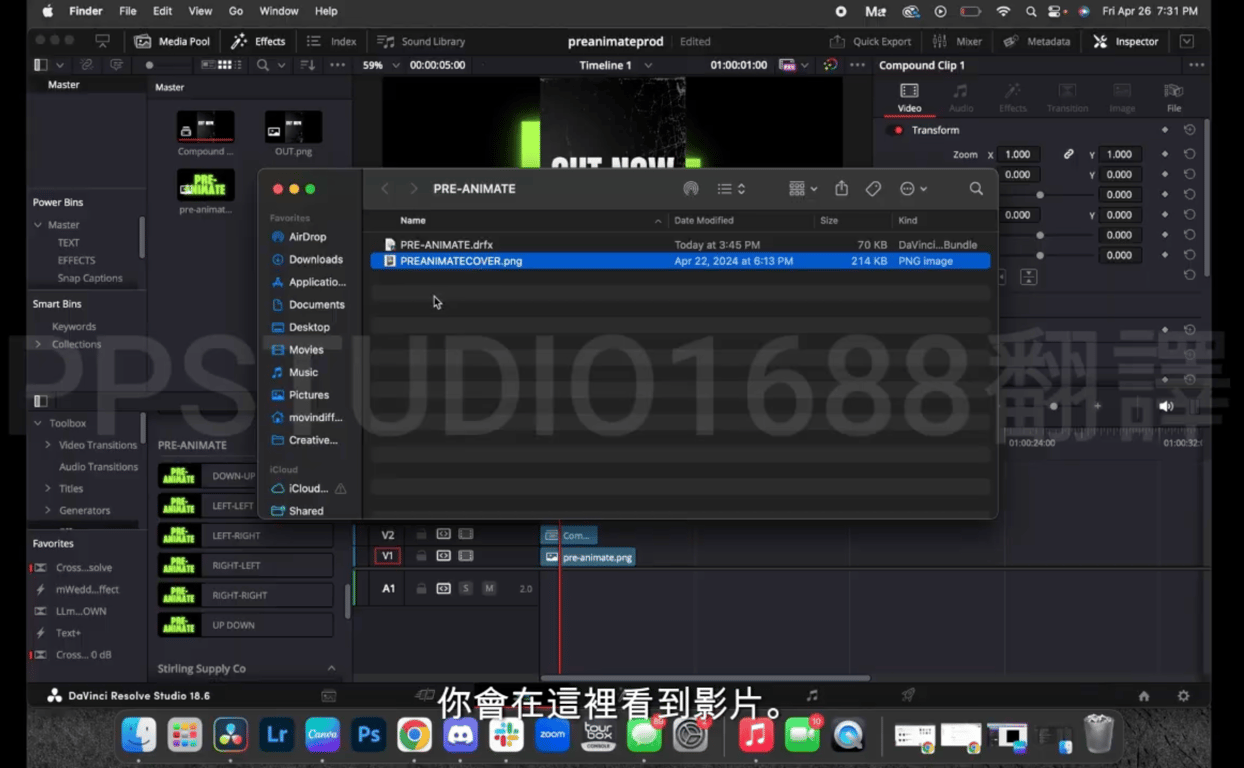Lock the A1 audio track
The image size is (1244, 768).
click(421, 589)
